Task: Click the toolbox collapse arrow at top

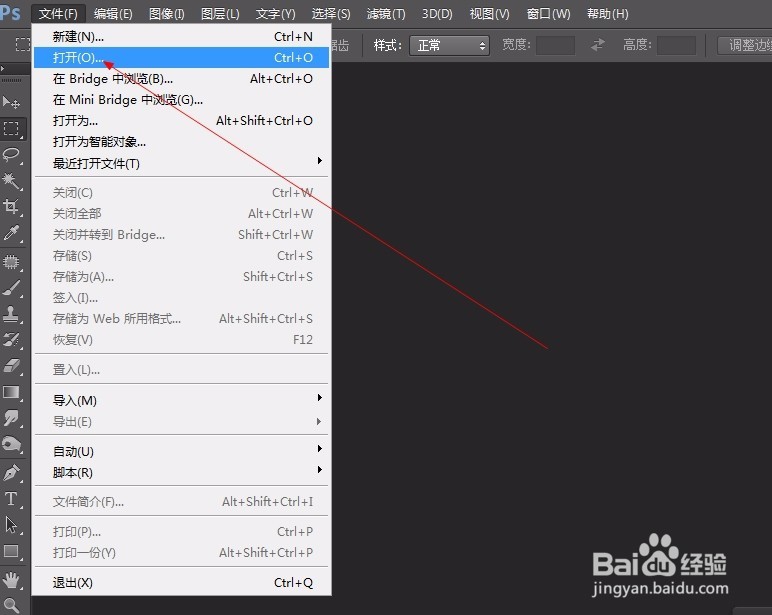Action: [3, 68]
